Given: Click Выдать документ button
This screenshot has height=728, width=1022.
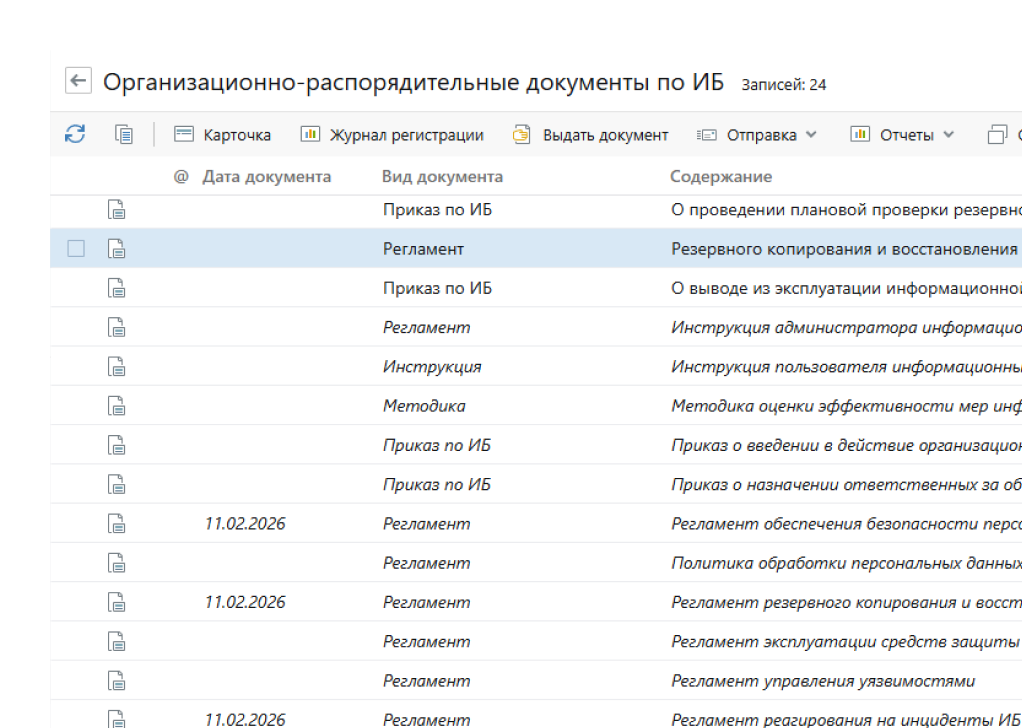Looking at the screenshot, I should (591, 135).
